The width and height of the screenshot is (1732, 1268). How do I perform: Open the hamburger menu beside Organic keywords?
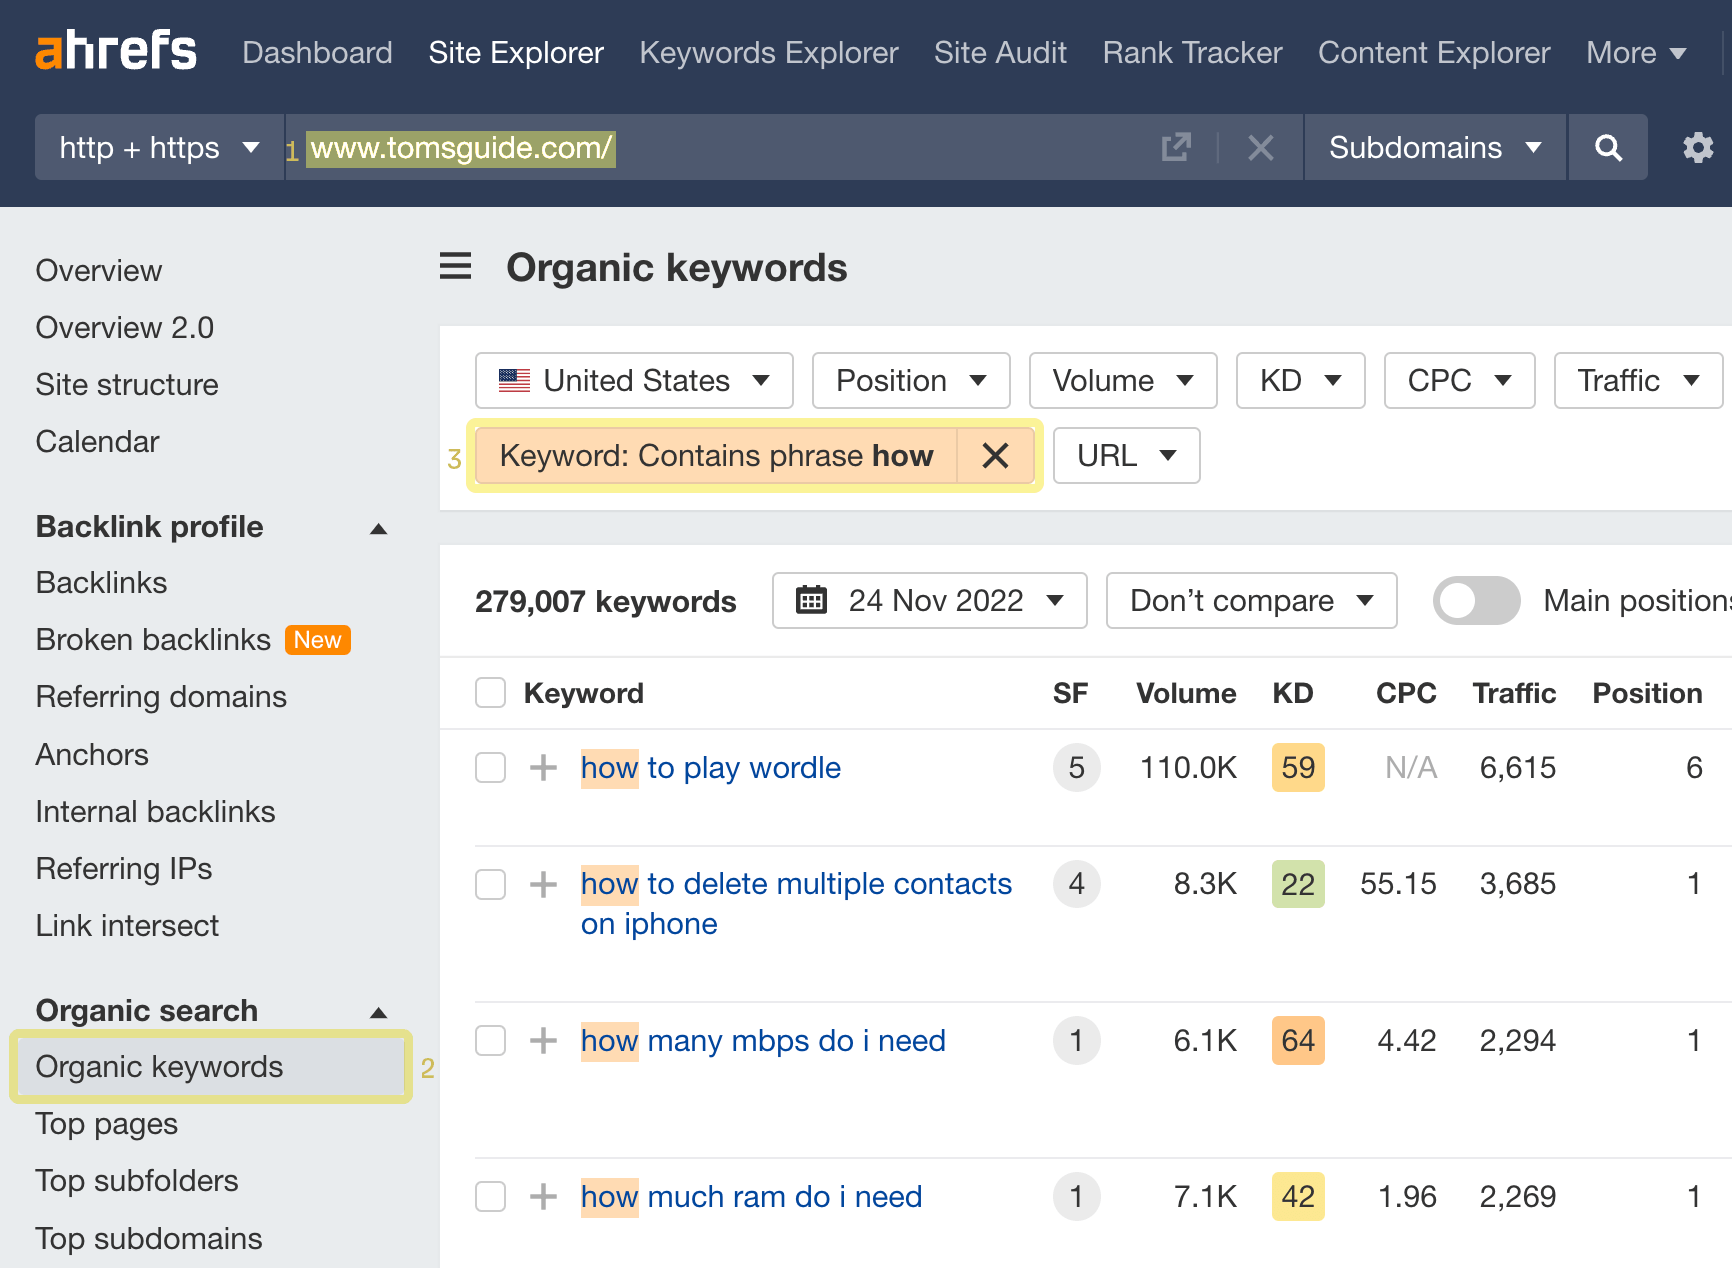(x=456, y=267)
